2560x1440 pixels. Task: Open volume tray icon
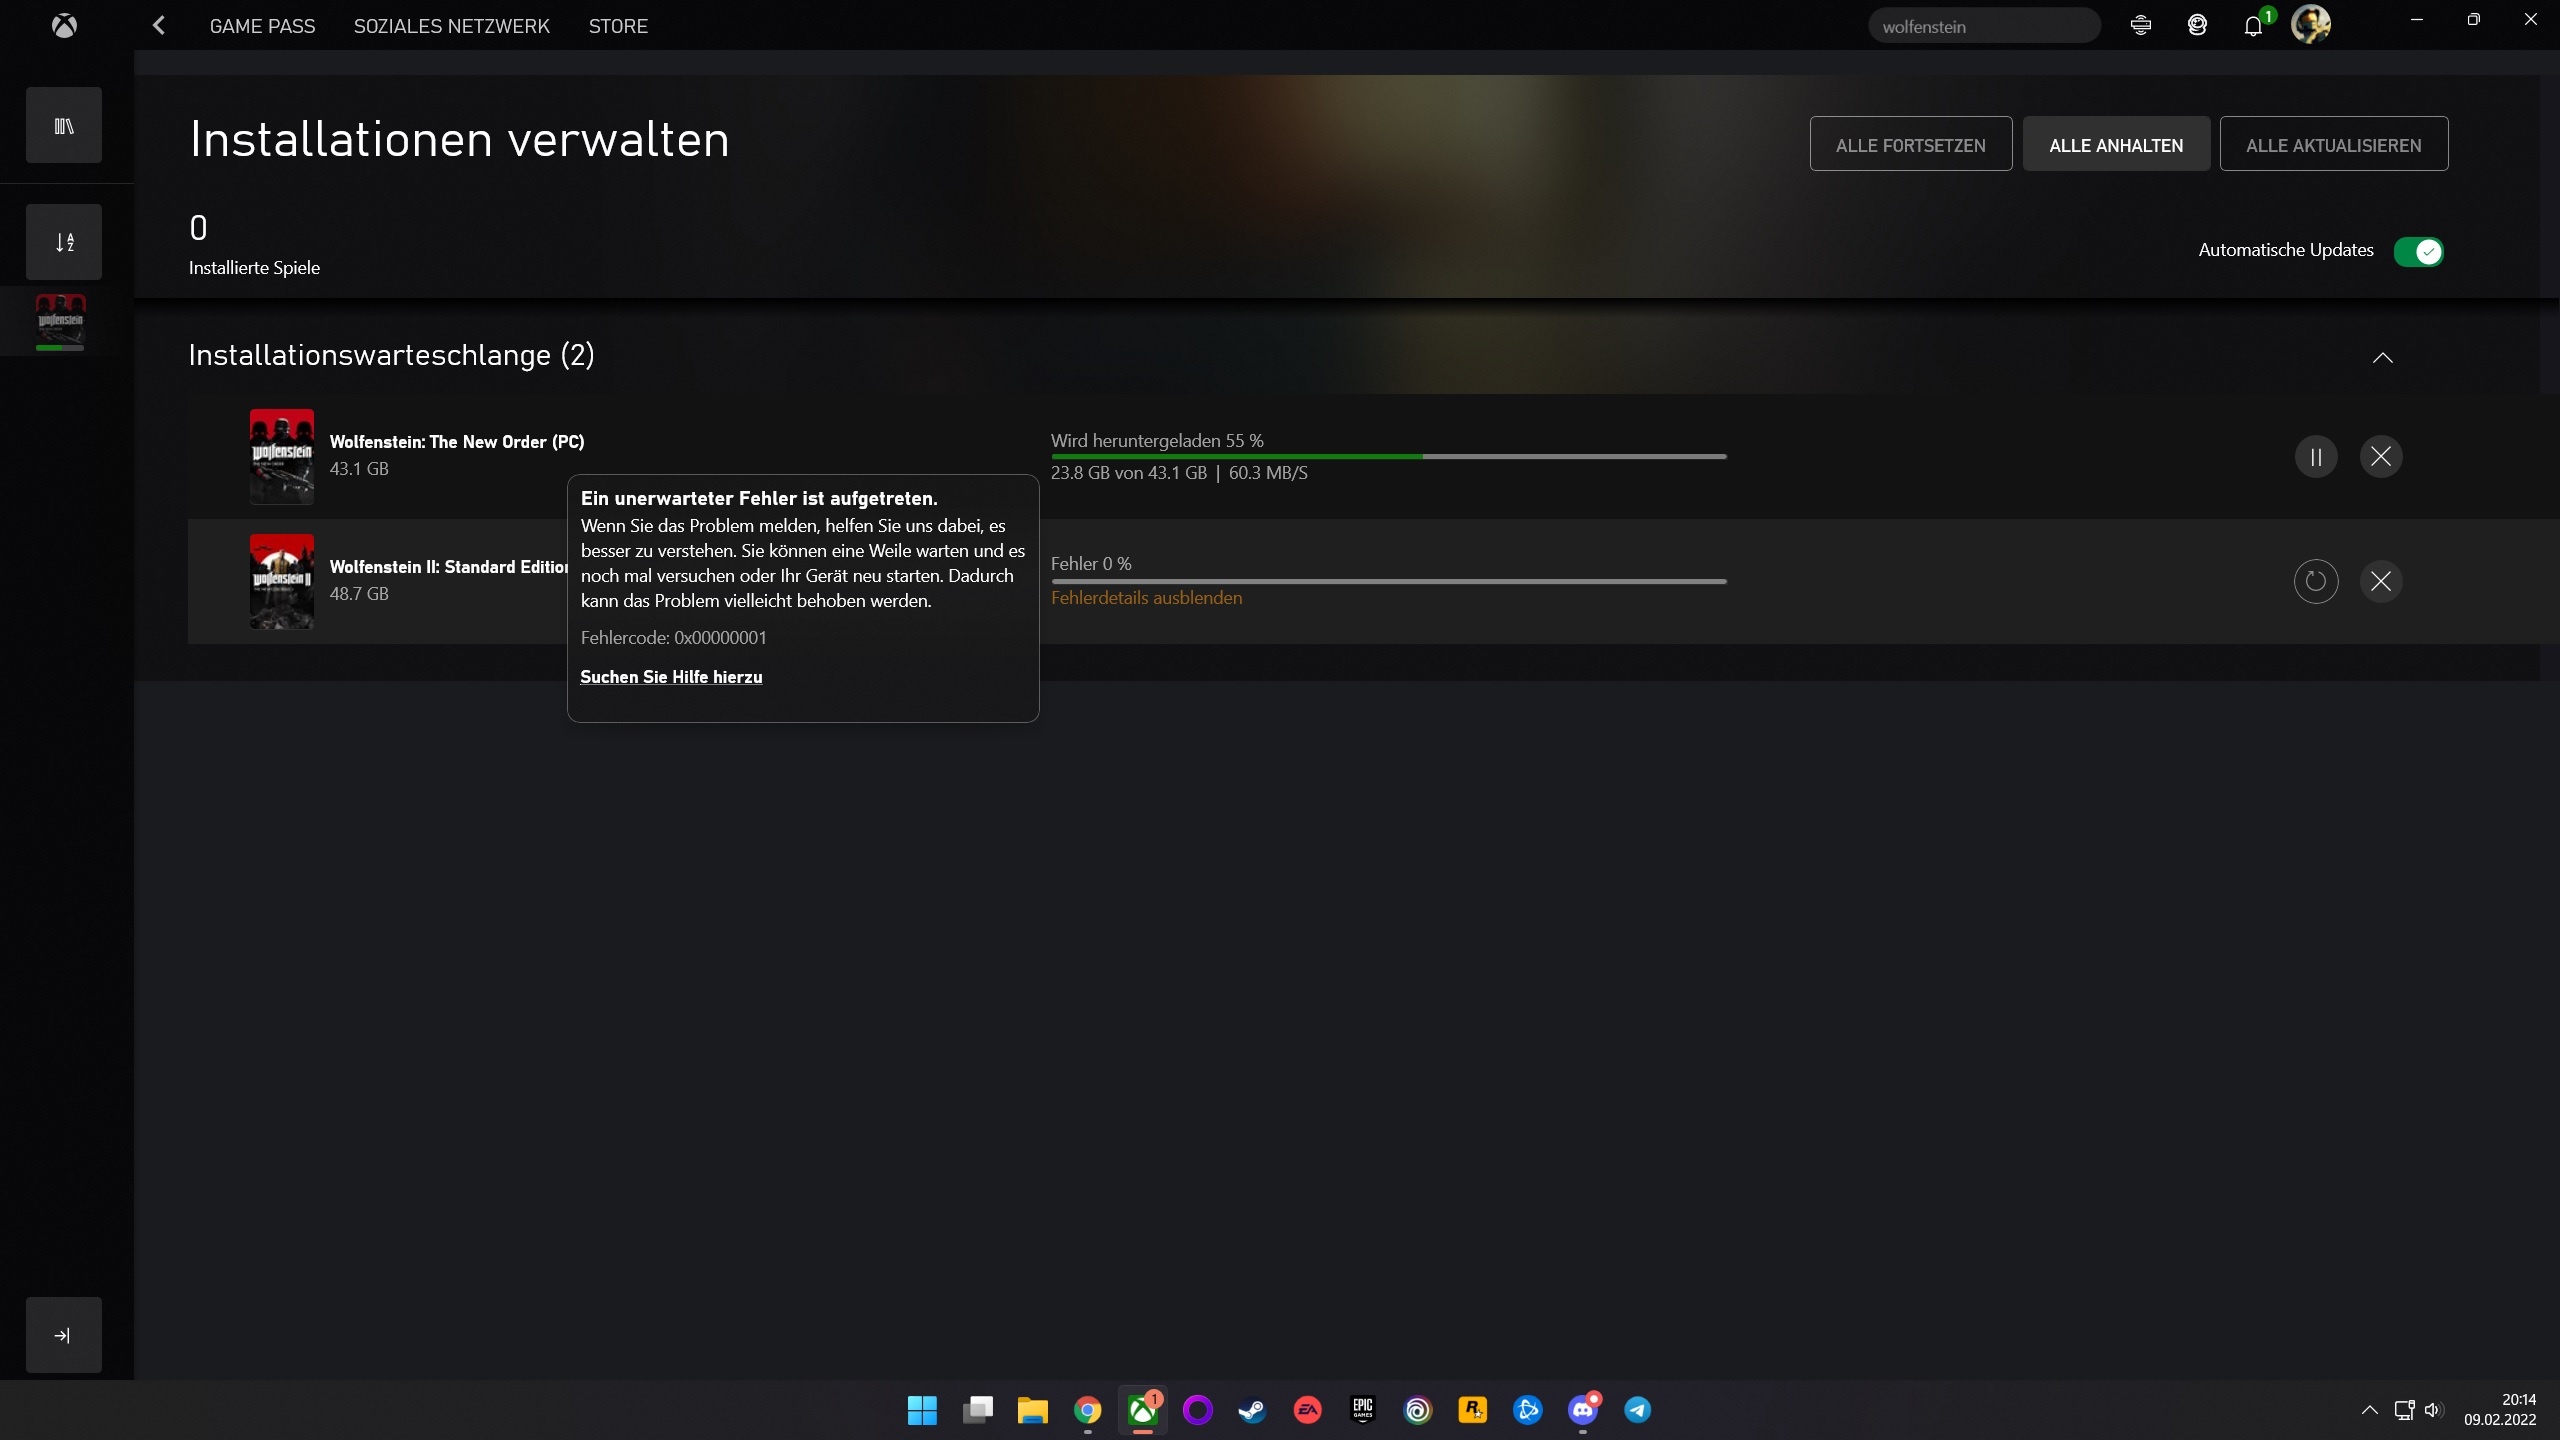coord(2434,1410)
